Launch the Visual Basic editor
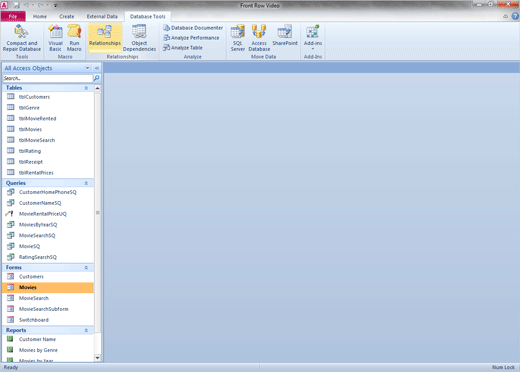 [55, 38]
